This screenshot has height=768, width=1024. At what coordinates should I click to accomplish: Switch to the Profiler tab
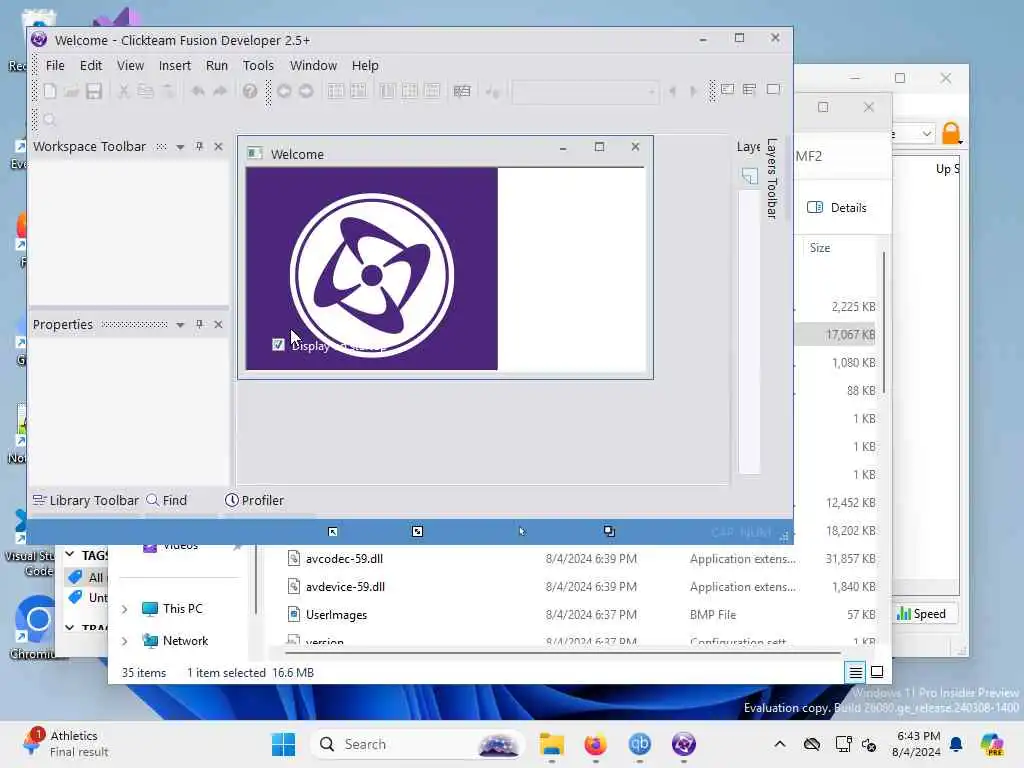[254, 500]
